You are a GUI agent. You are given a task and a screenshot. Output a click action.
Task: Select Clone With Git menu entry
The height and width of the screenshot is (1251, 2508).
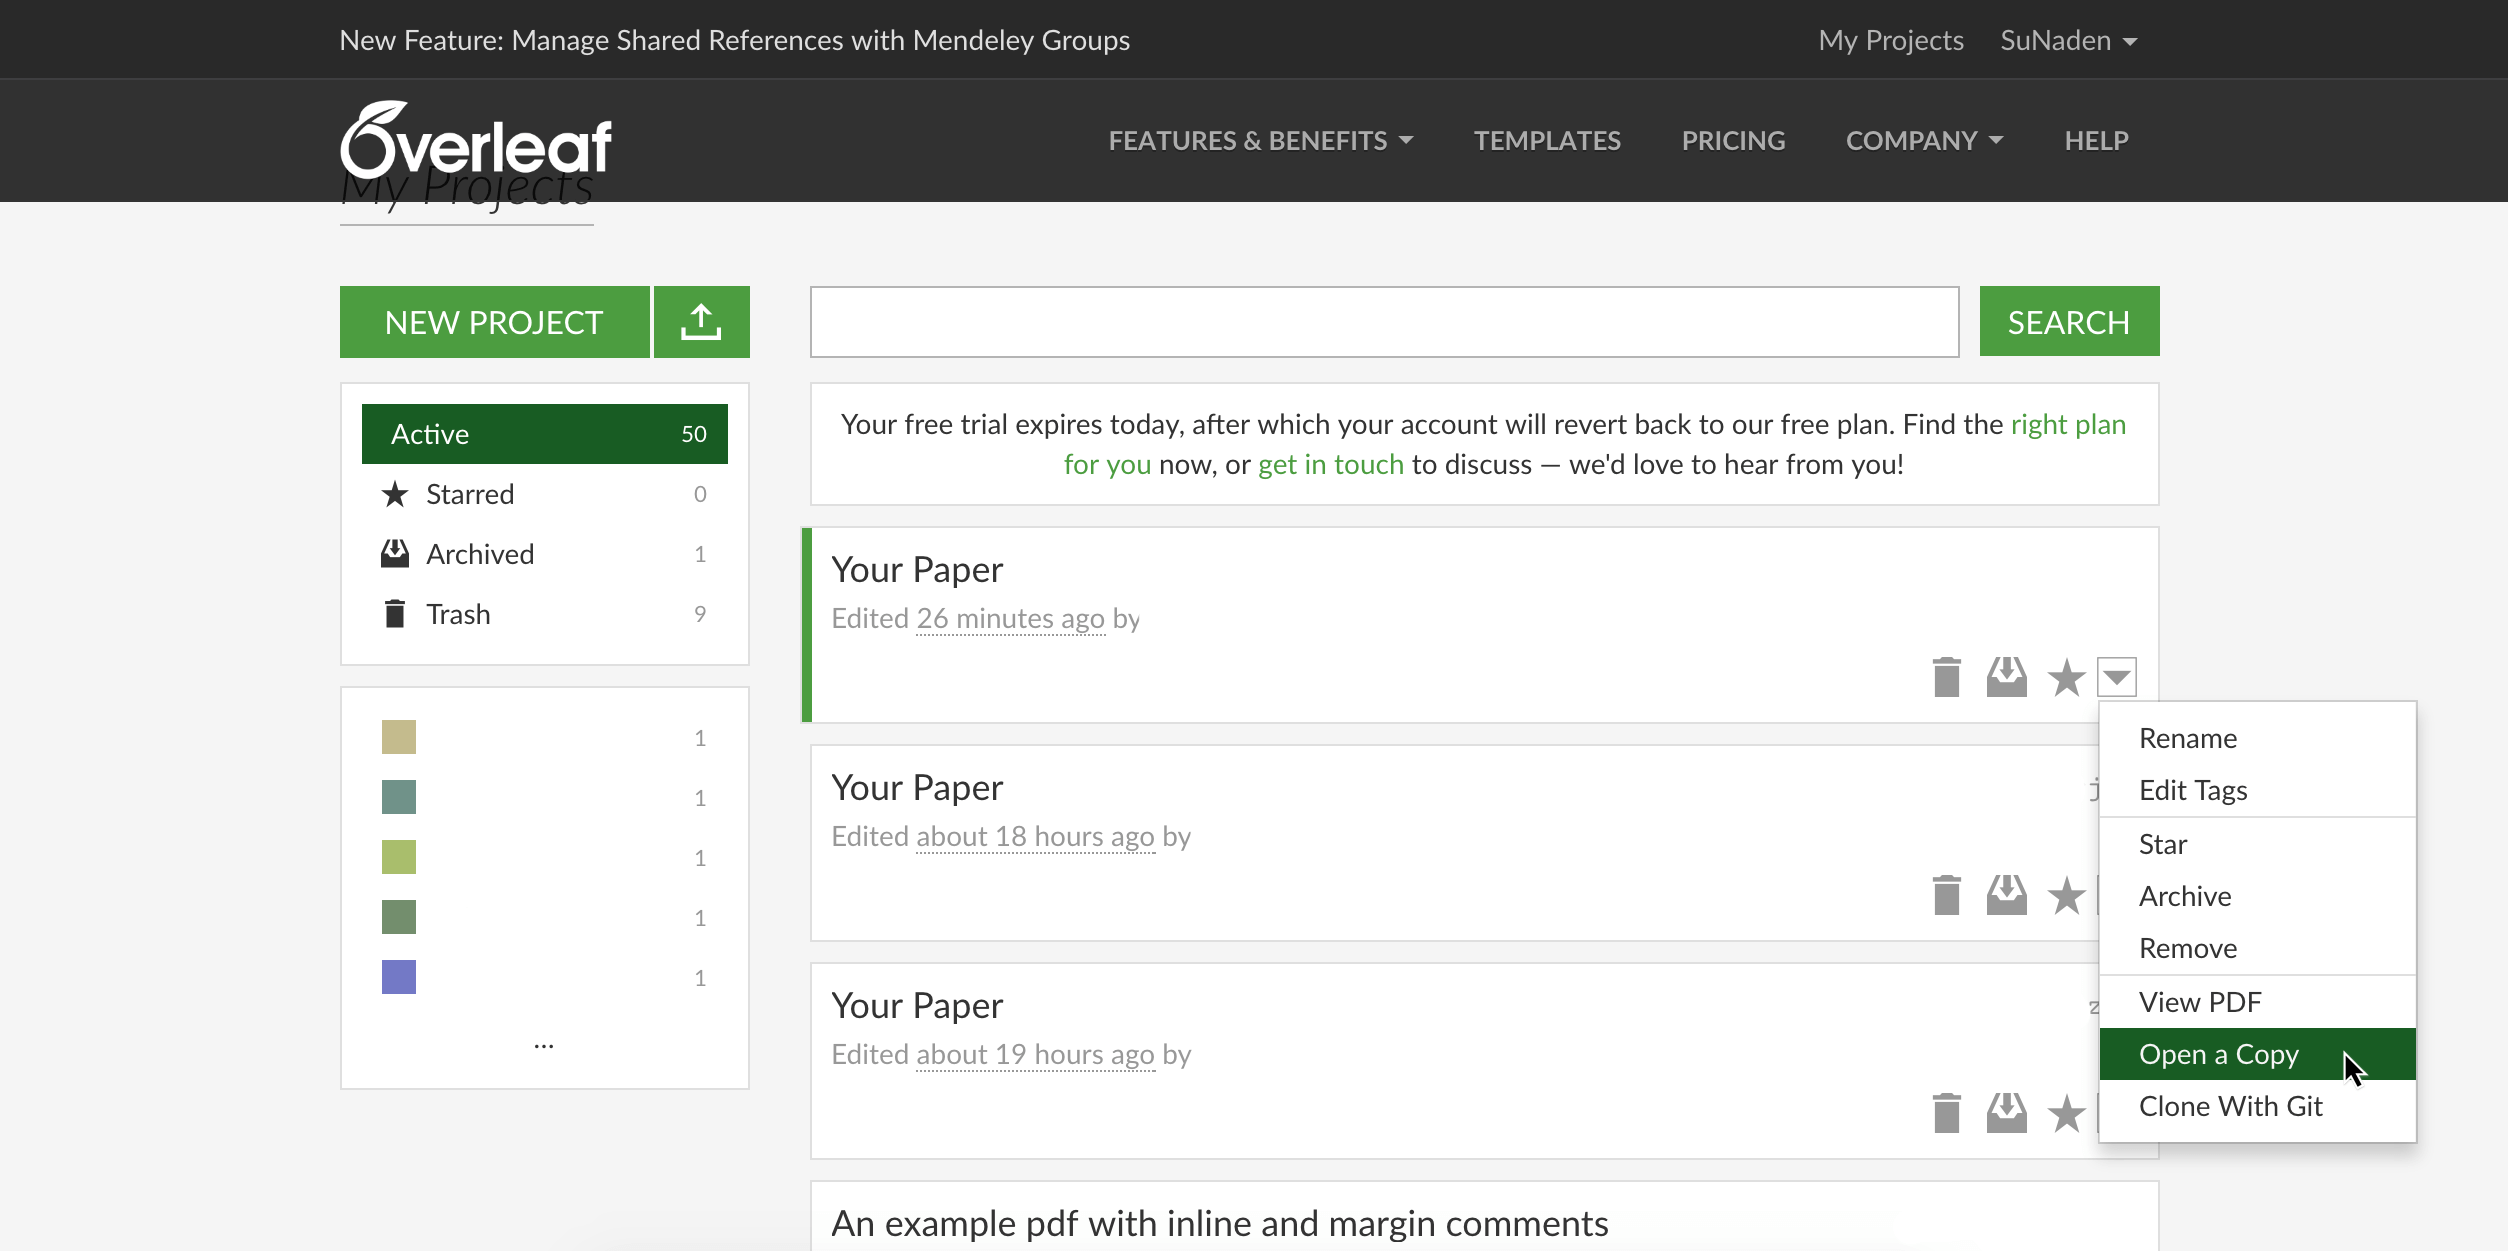click(x=2230, y=1106)
